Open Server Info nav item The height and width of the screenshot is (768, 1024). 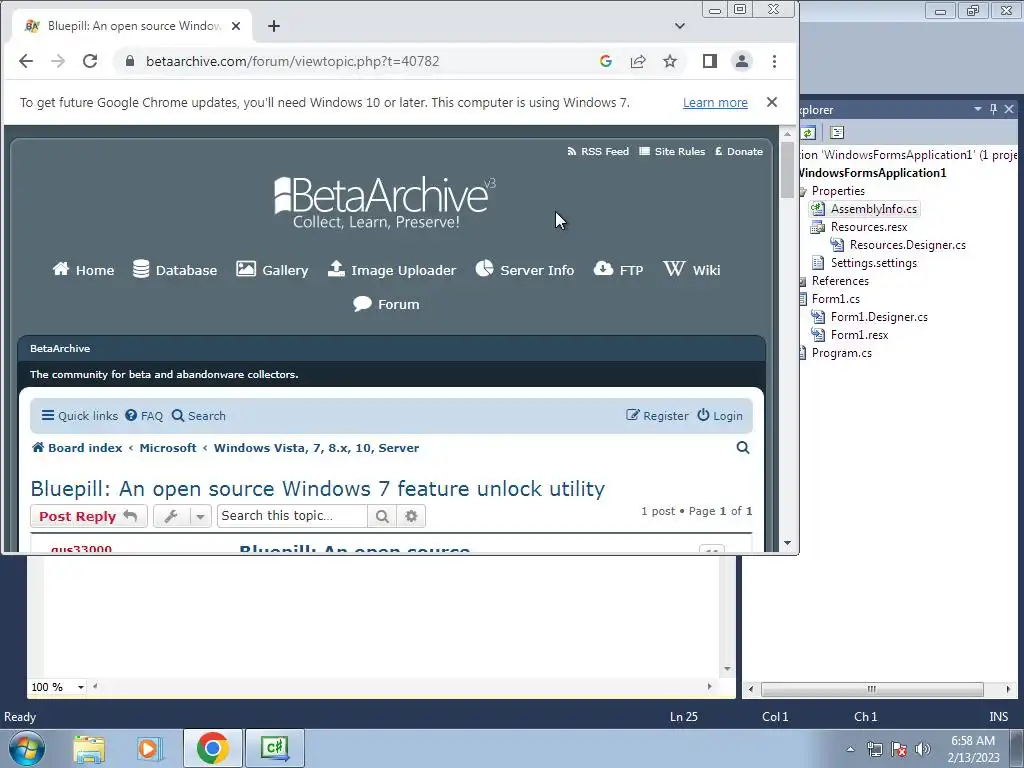524,270
